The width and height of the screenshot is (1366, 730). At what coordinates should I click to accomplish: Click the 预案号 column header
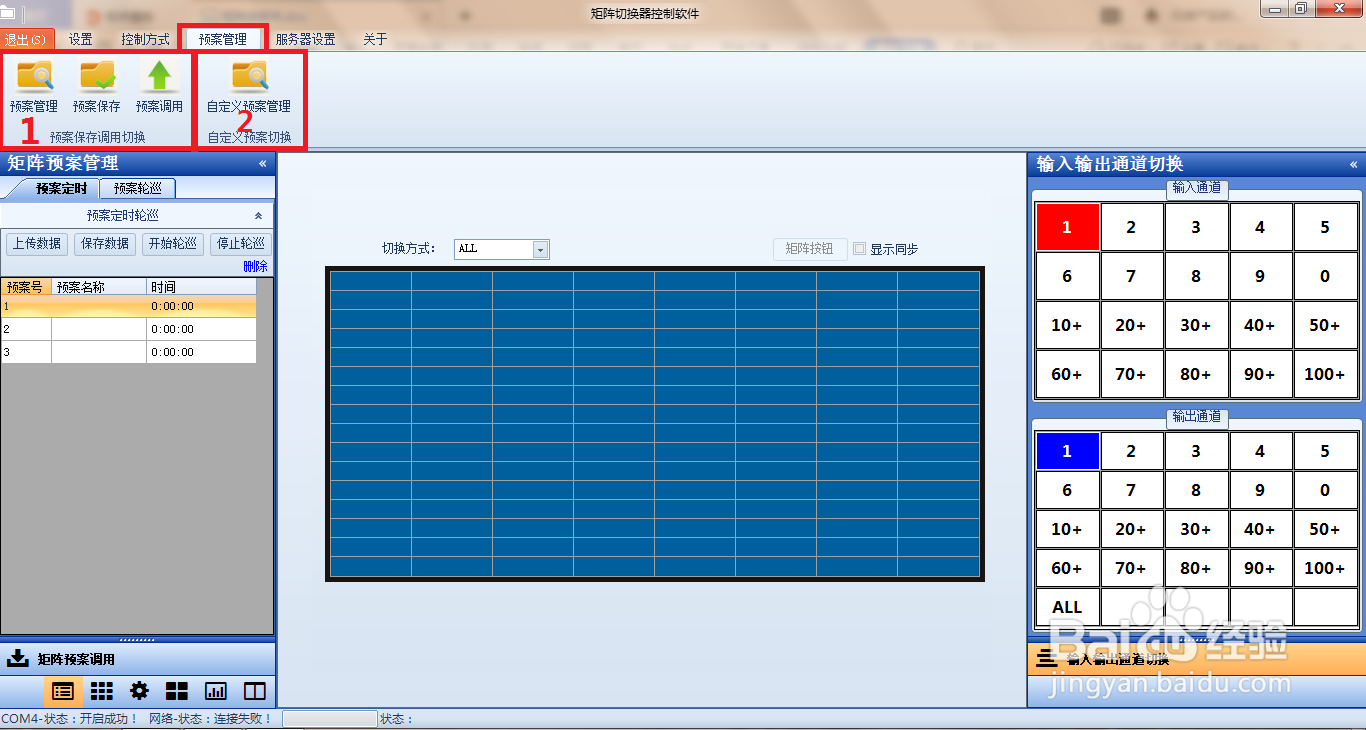[26, 287]
